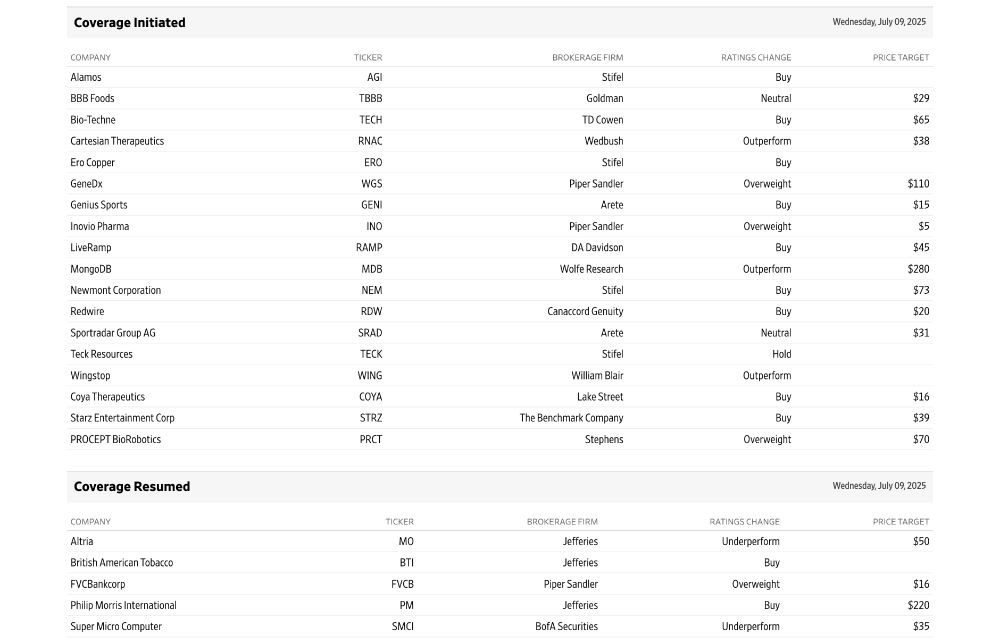The height and width of the screenshot is (644, 1000).
Task: Open Newmont Corporation's entry
Action: pyautogui.click(x=115, y=290)
